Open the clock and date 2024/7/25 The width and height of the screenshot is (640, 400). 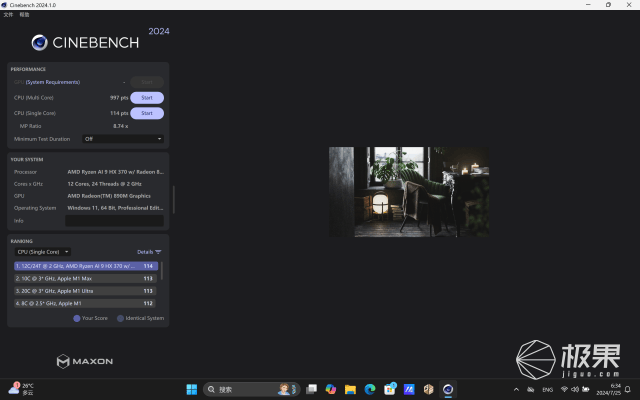click(608, 389)
